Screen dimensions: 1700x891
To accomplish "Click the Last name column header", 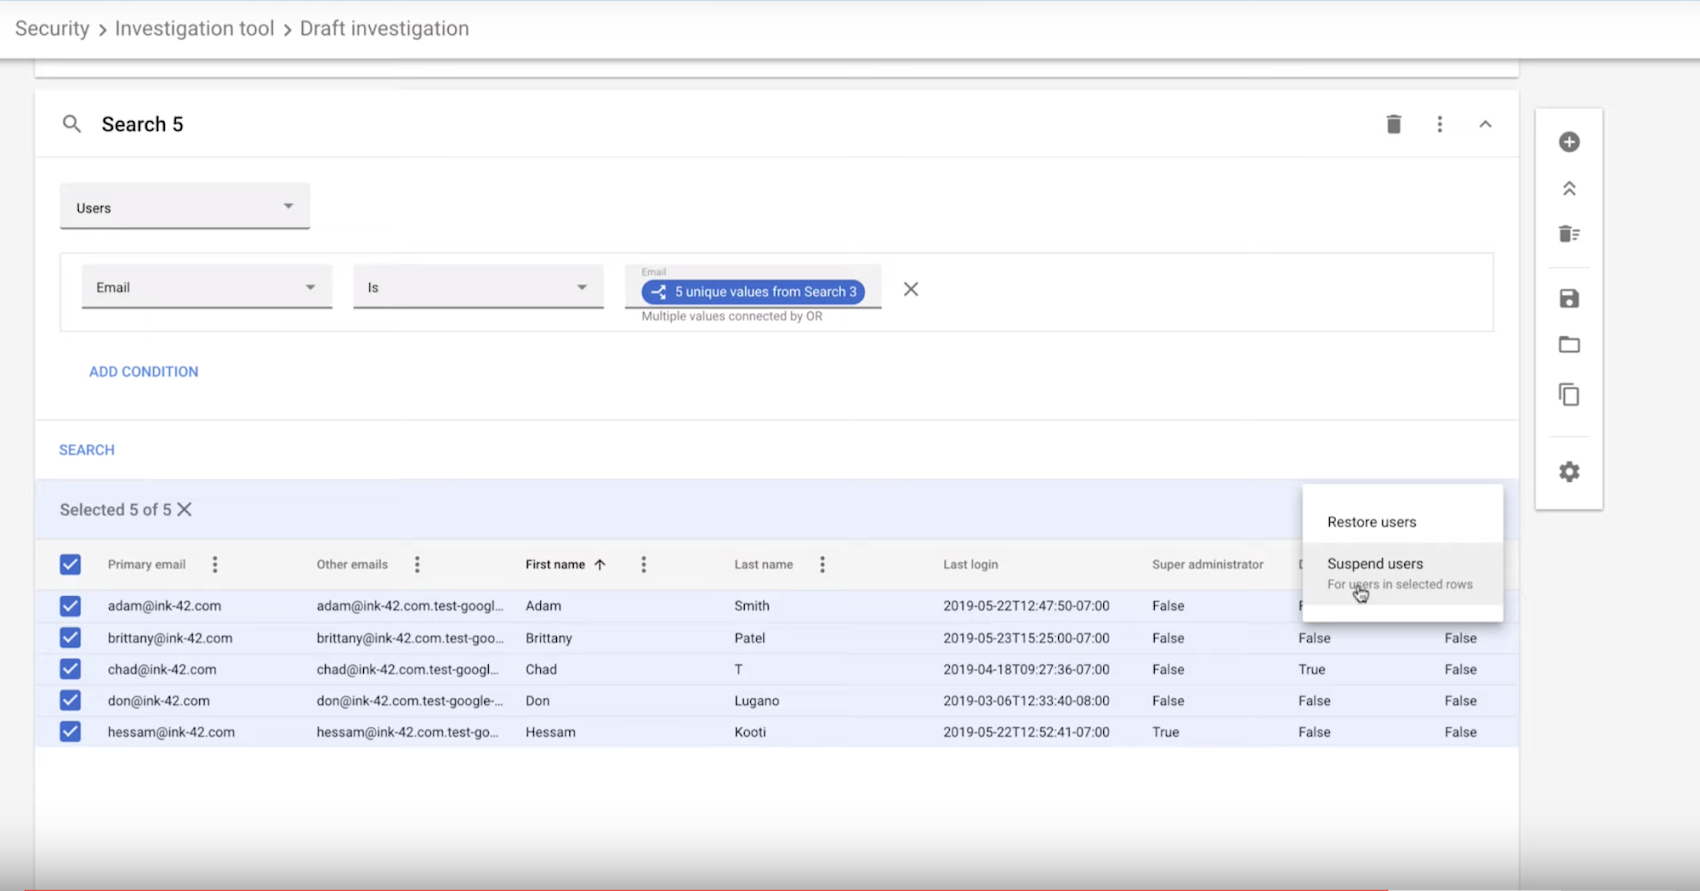I will pyautogui.click(x=763, y=565).
